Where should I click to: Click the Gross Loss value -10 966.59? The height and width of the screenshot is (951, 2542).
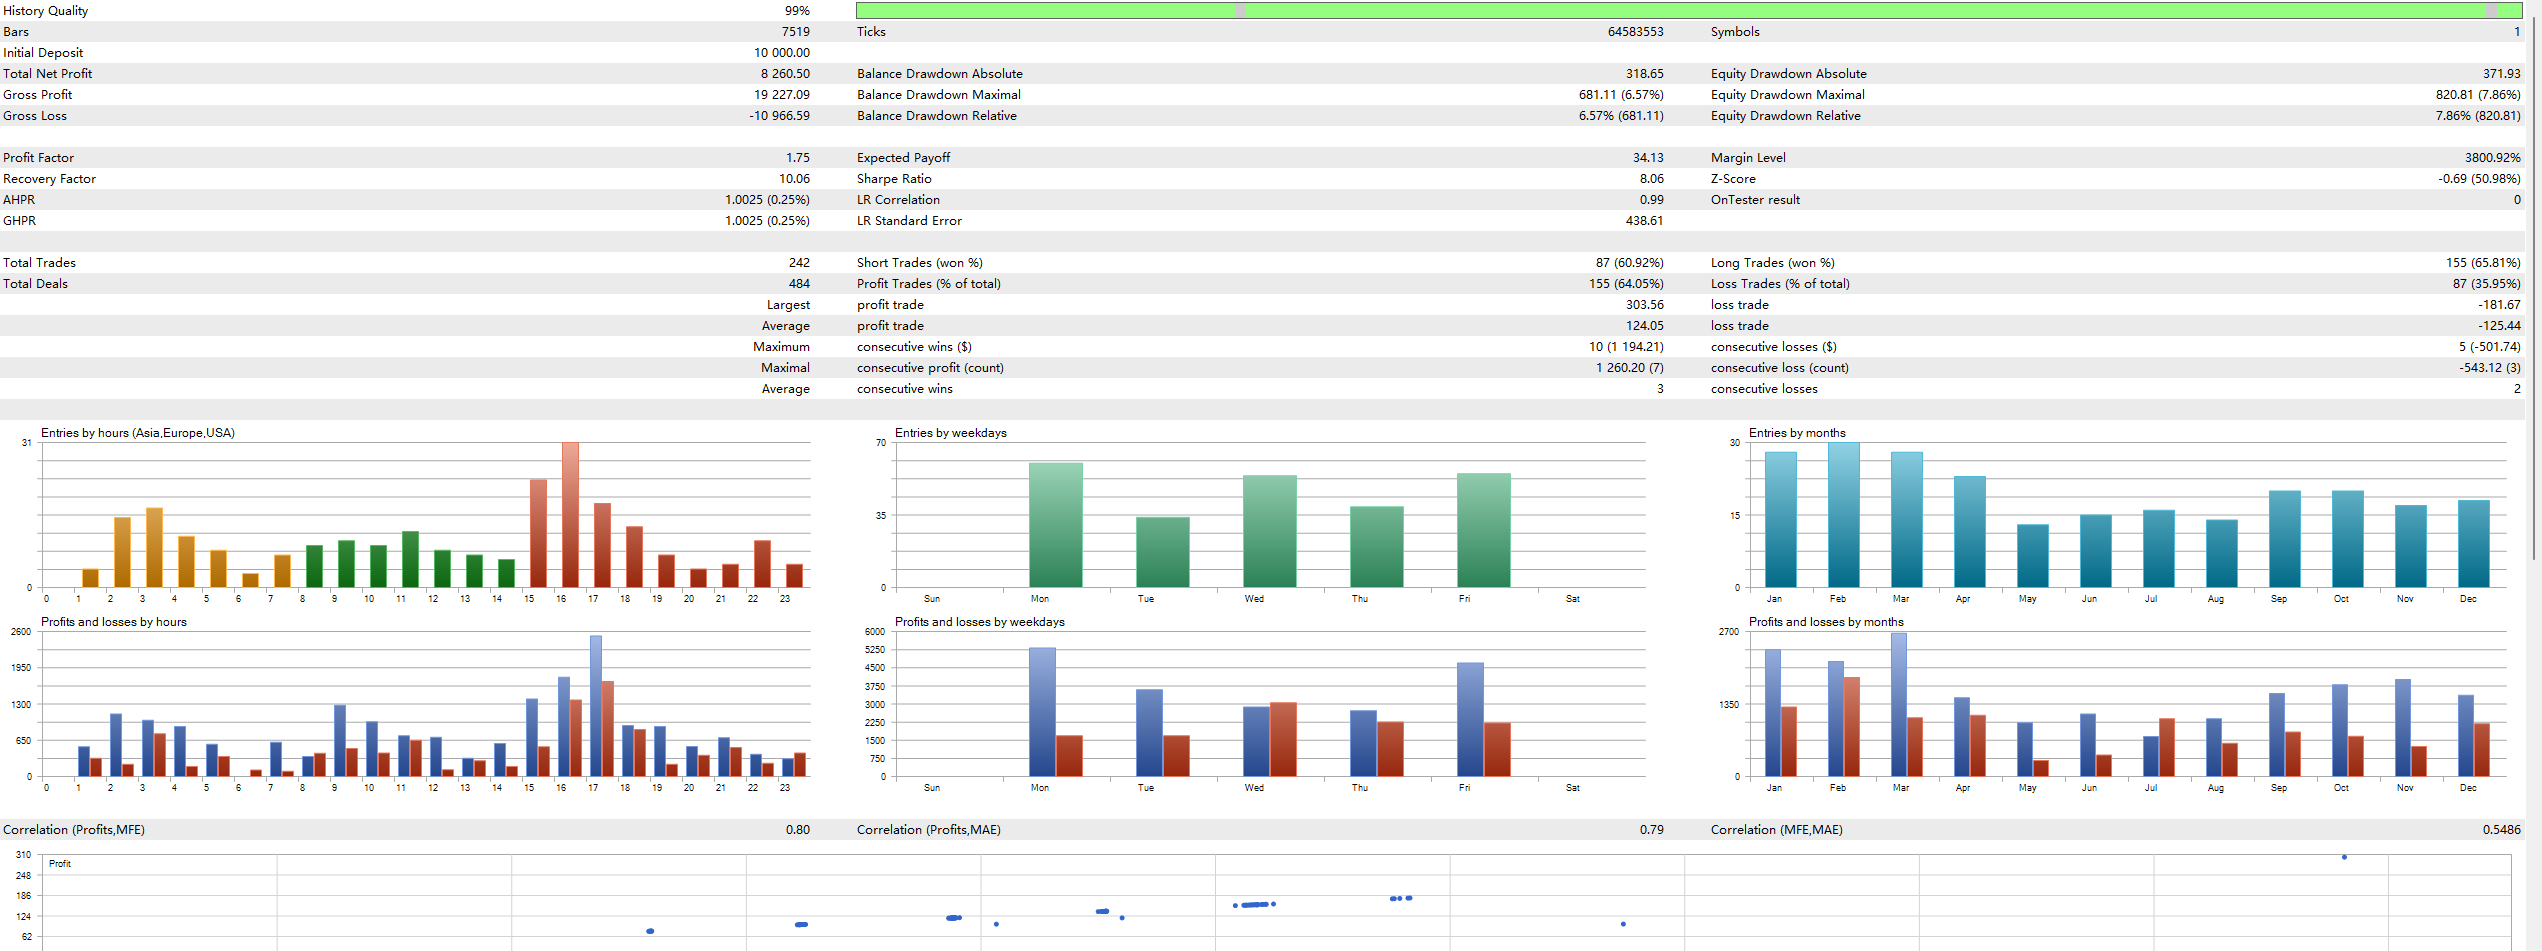coord(780,115)
